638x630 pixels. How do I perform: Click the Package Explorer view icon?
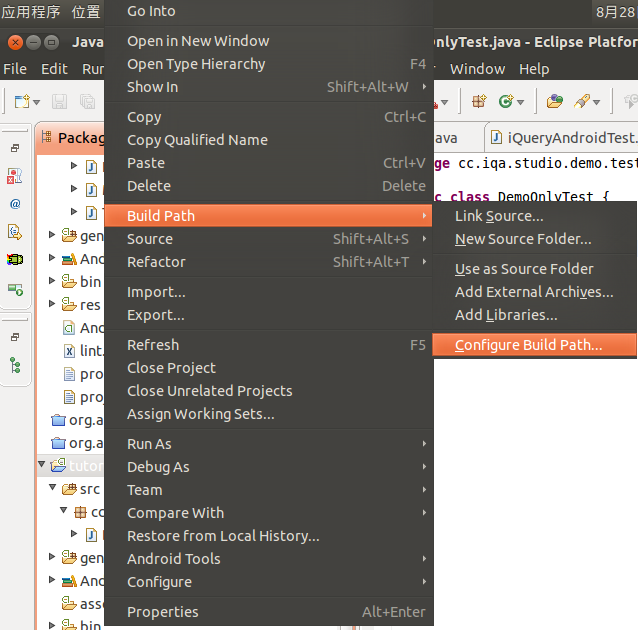pyautogui.click(x=46, y=137)
